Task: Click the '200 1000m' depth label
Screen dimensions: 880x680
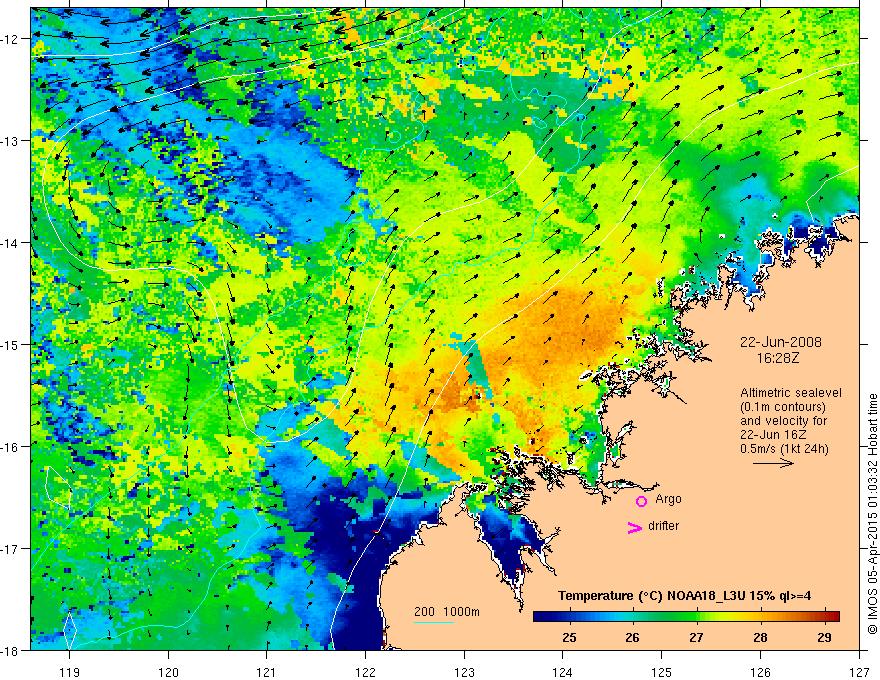Action: click(x=447, y=612)
